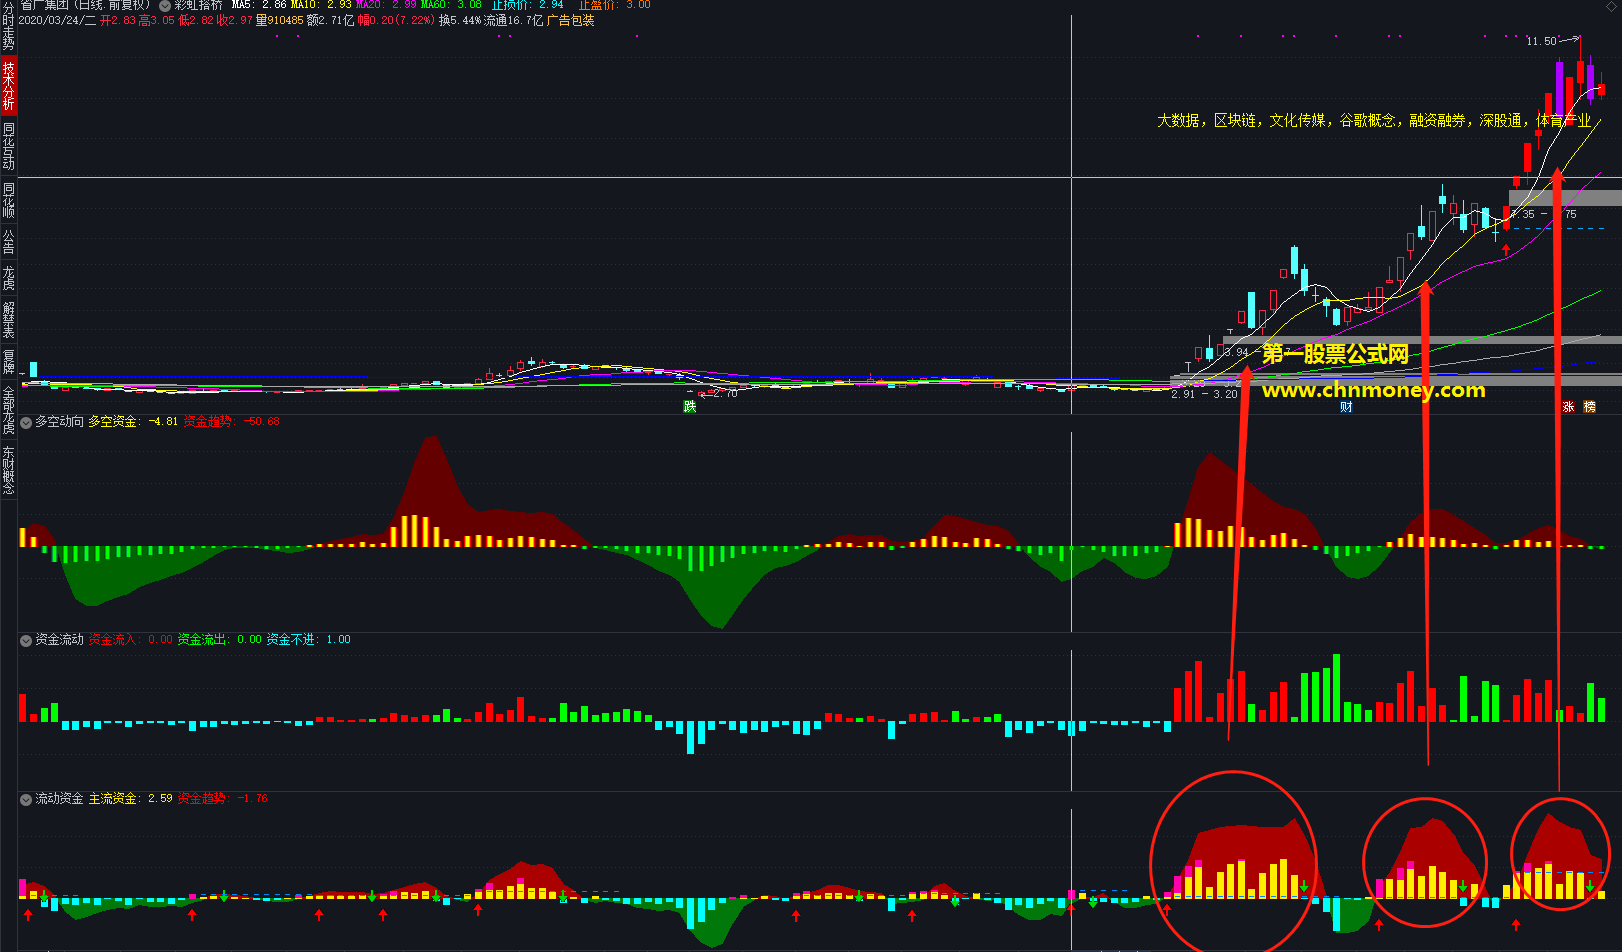Click the 资金流入: 0.00 value
Screen dimensions: 1622x952
(x=131, y=640)
